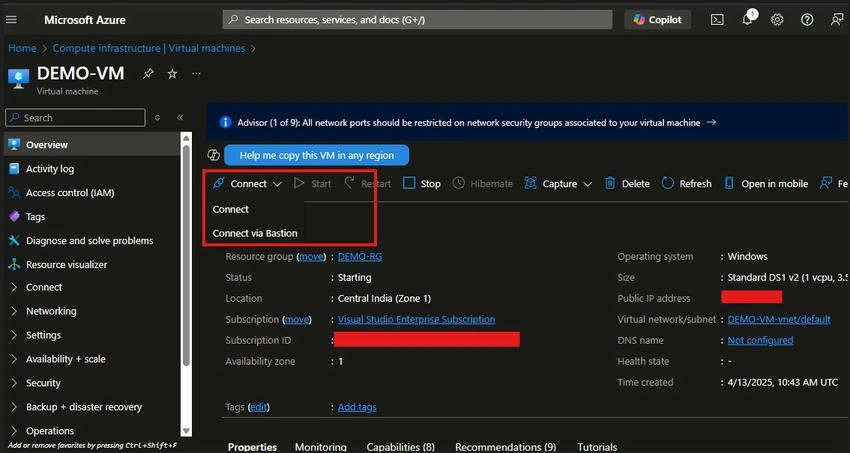Click the Restart toolbar button
This screenshot has height=453, width=850.
pos(368,184)
